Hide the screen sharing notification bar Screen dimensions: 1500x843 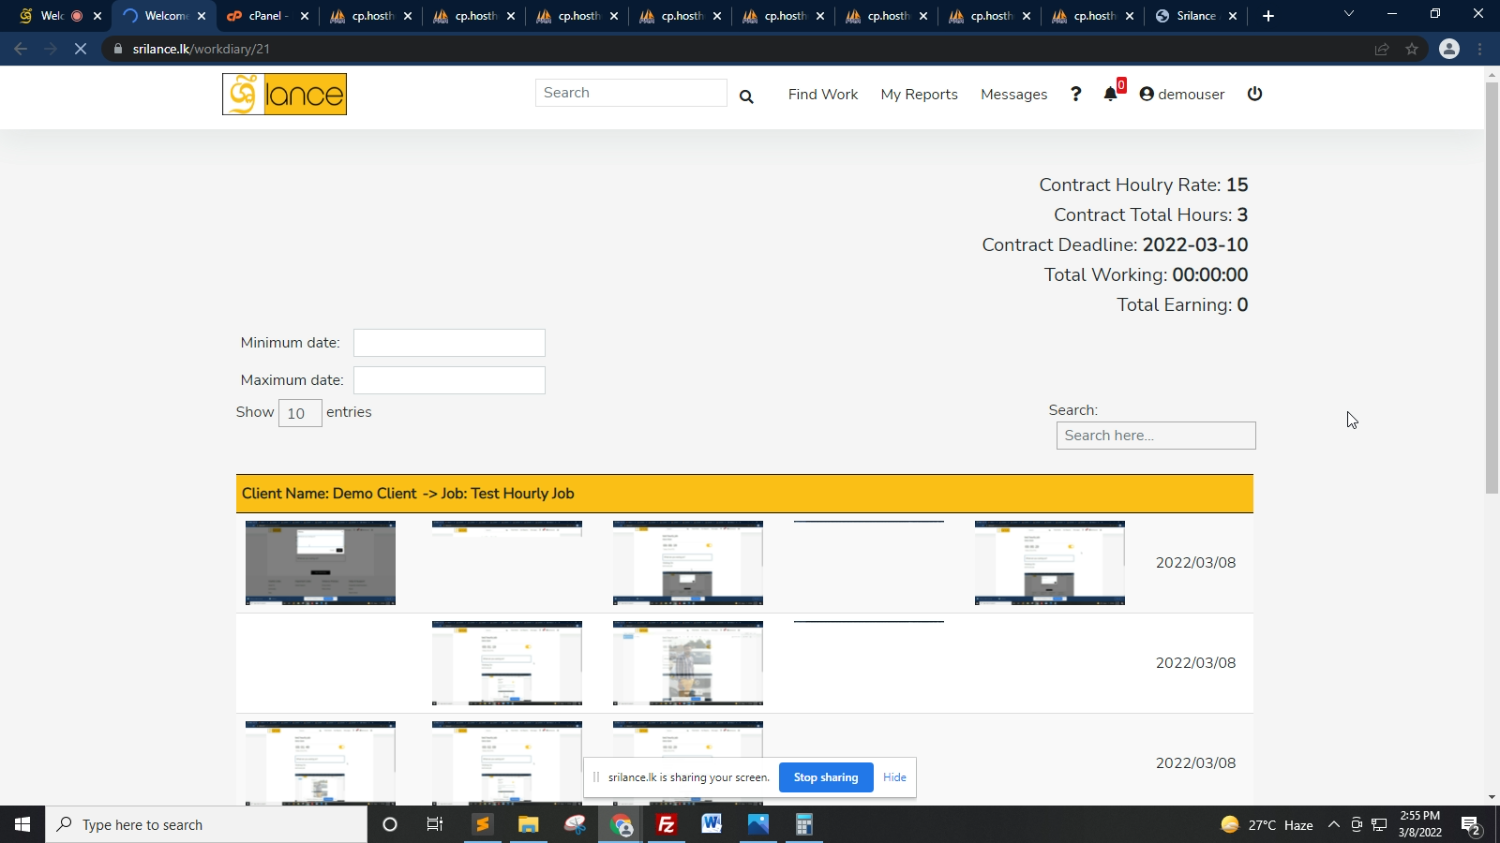point(894,777)
